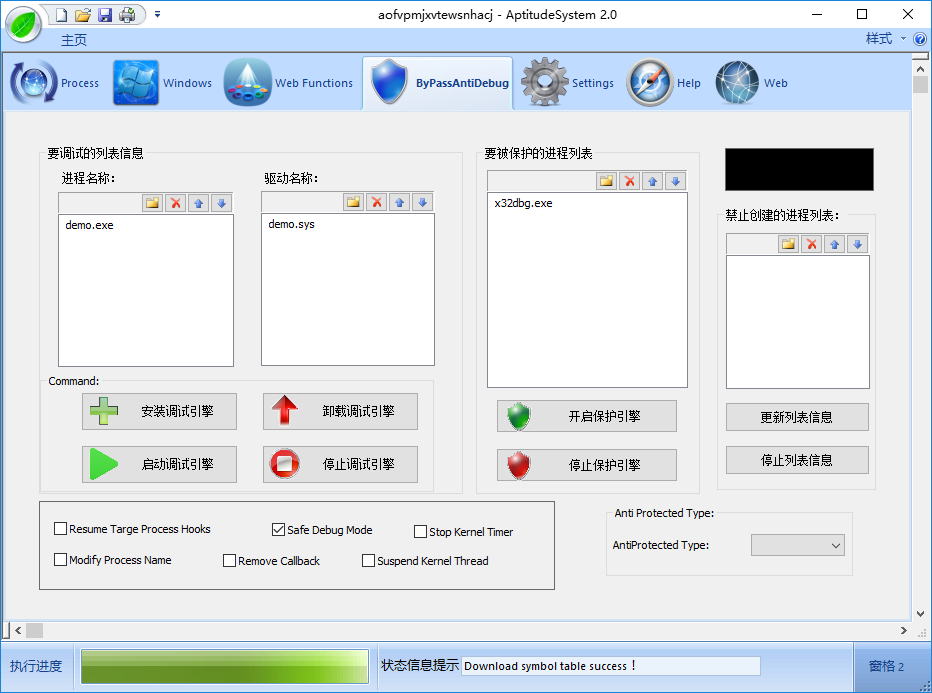Click the 启动调试引擎 start button
Viewport: 932px width, 693px height.
159,464
